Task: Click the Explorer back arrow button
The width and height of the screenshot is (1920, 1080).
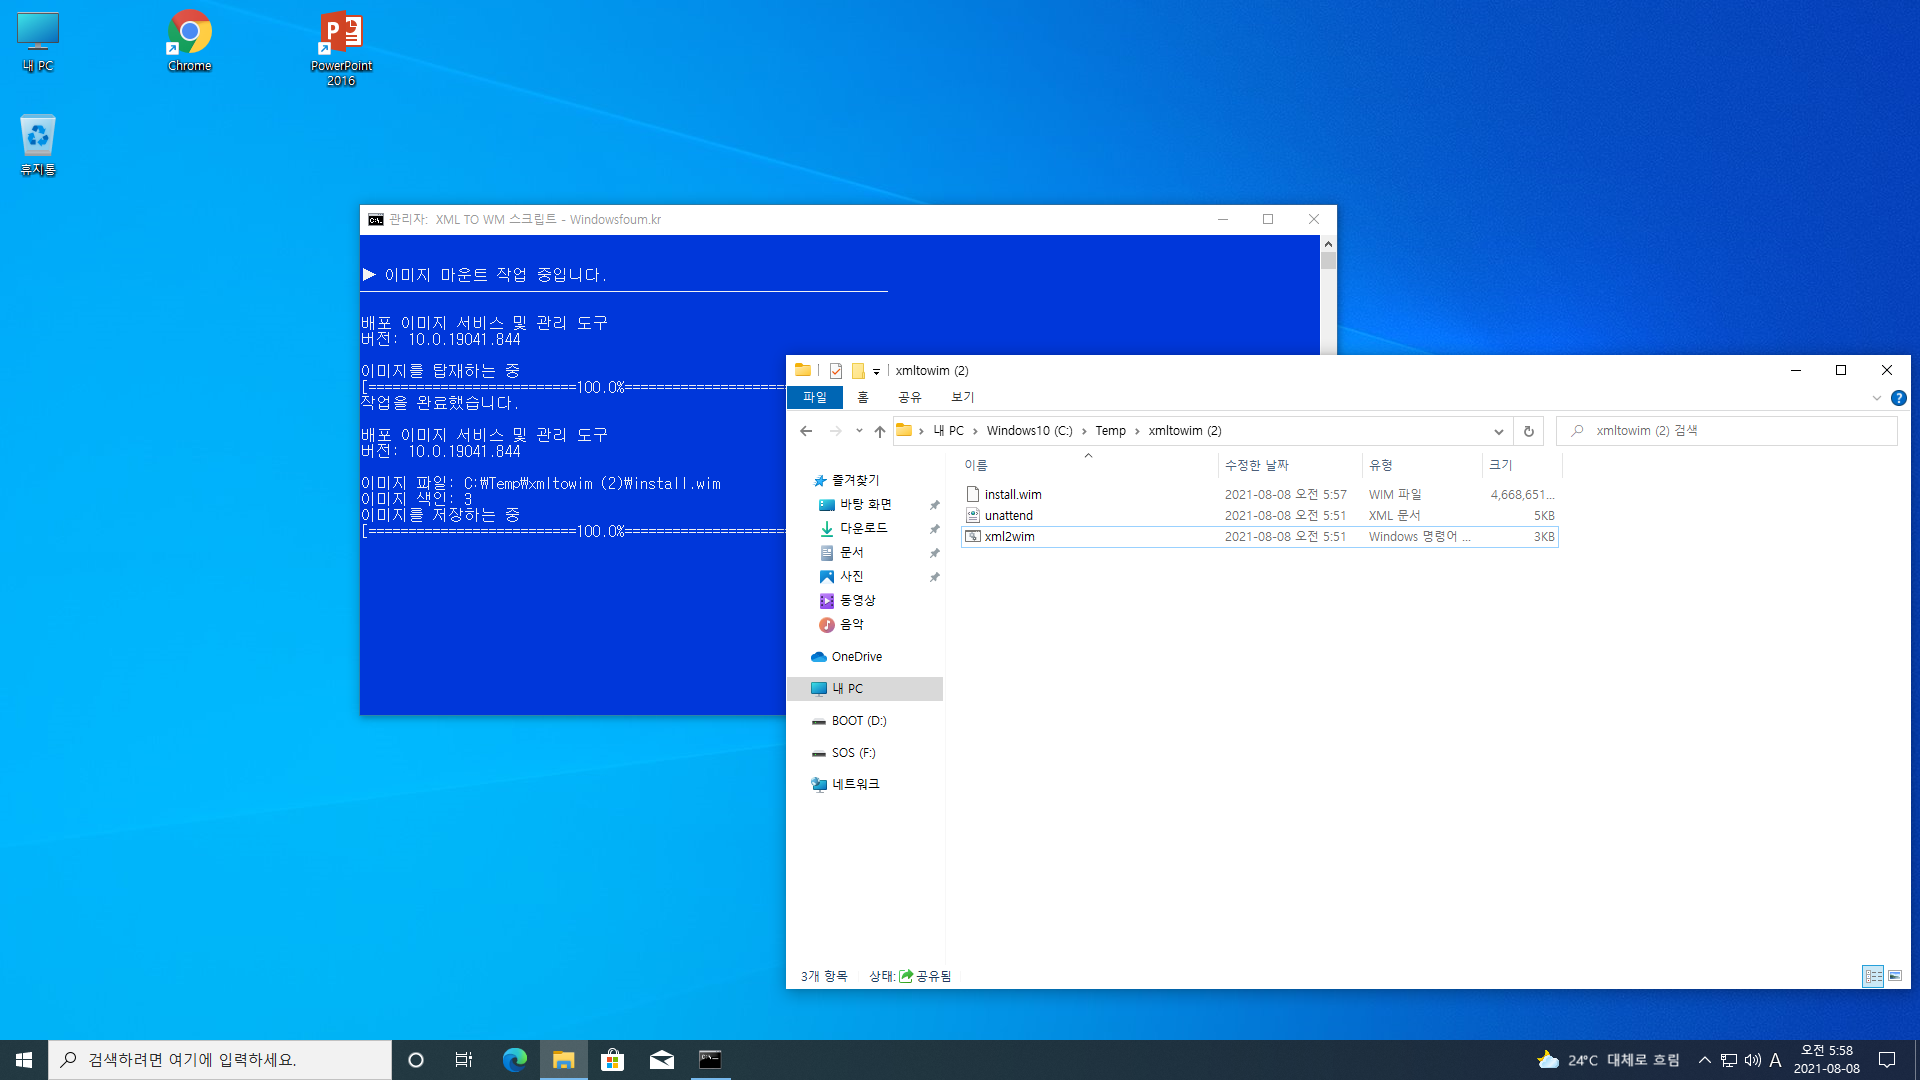Action: 806,431
